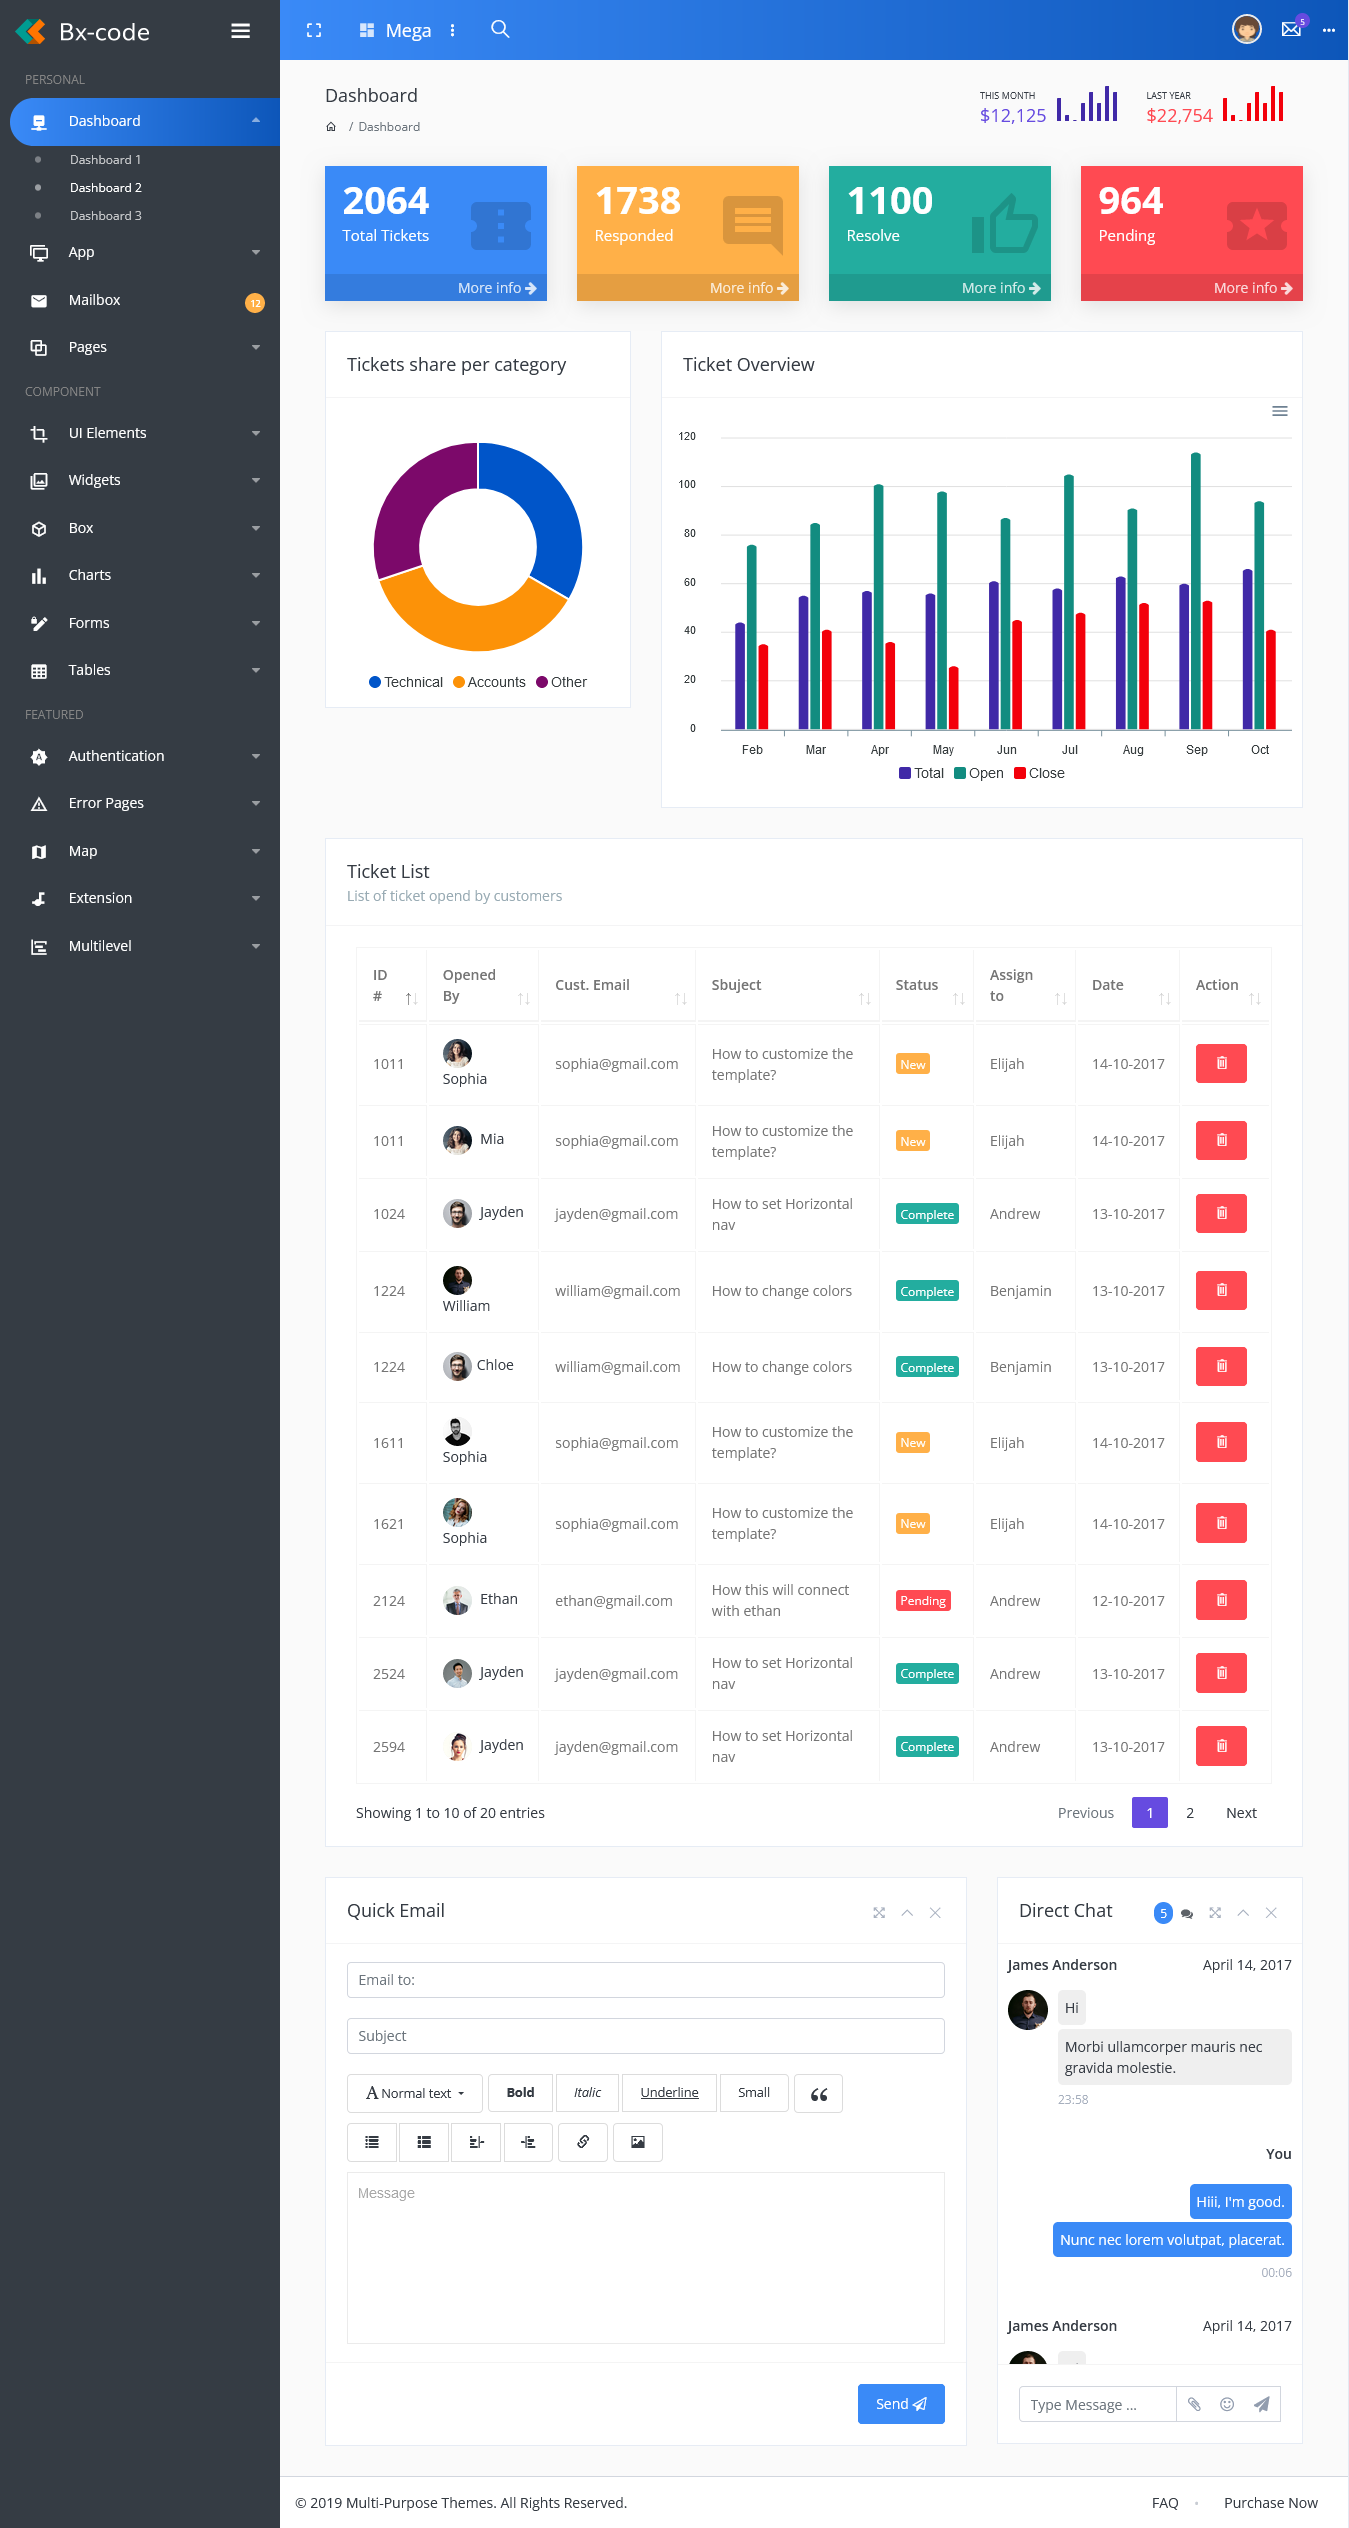
Task: Click the Send email button
Action: pyautogui.click(x=900, y=2404)
